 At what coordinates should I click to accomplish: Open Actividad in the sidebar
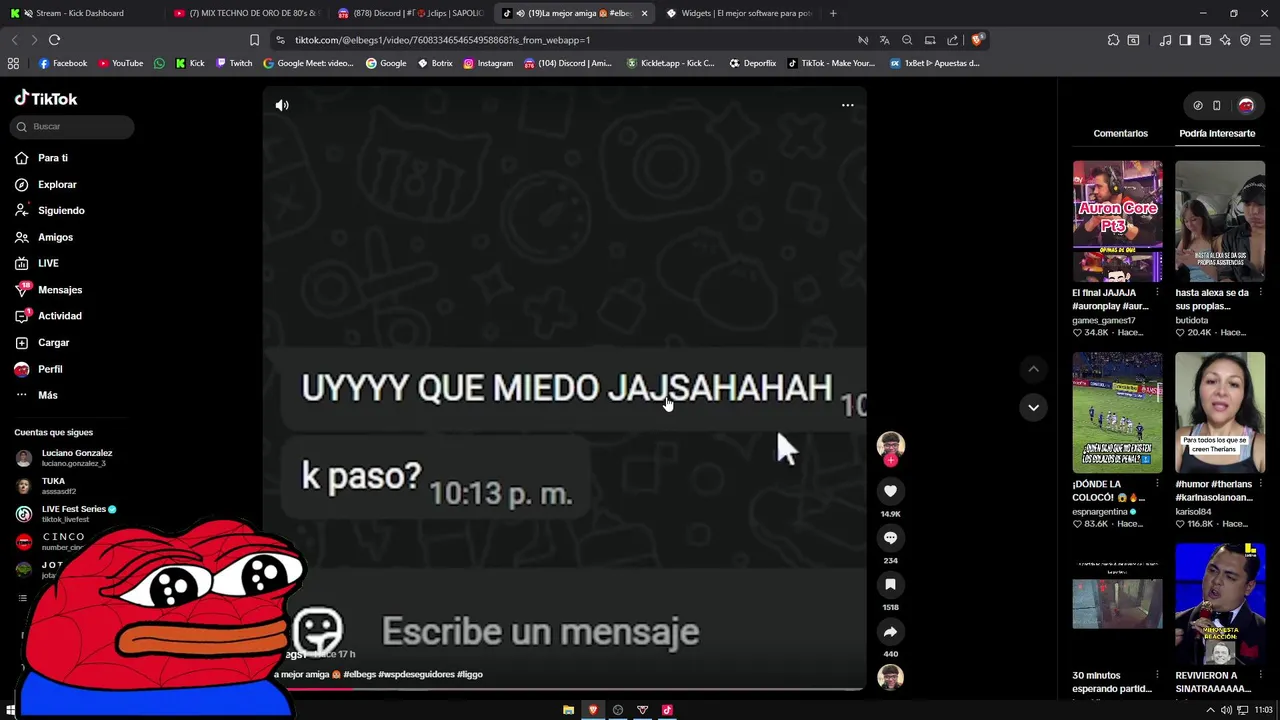(x=48, y=316)
